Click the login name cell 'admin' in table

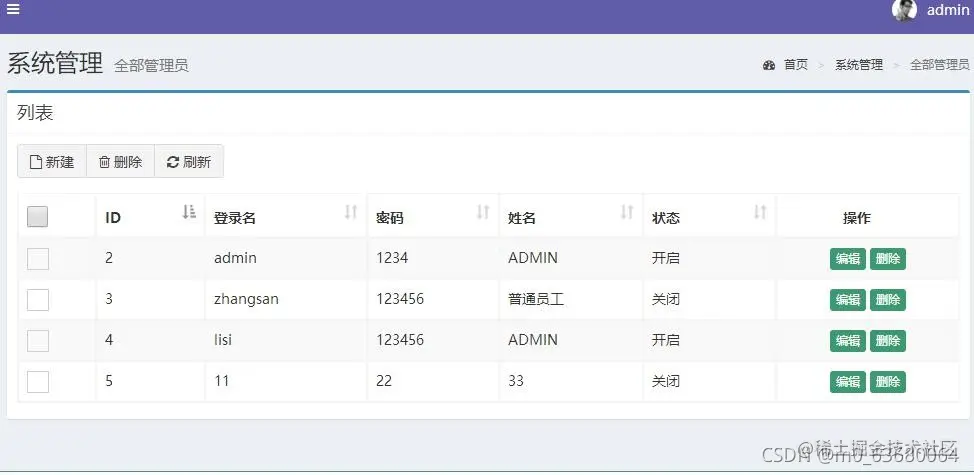click(x=235, y=258)
